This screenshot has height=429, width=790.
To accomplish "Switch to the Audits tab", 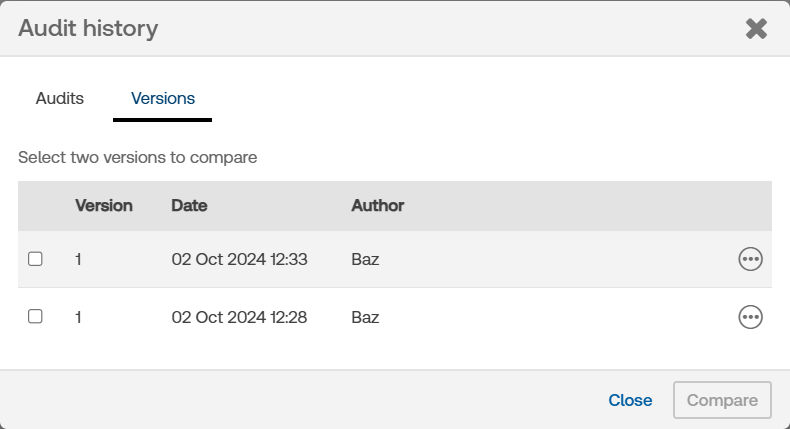I will point(59,98).
